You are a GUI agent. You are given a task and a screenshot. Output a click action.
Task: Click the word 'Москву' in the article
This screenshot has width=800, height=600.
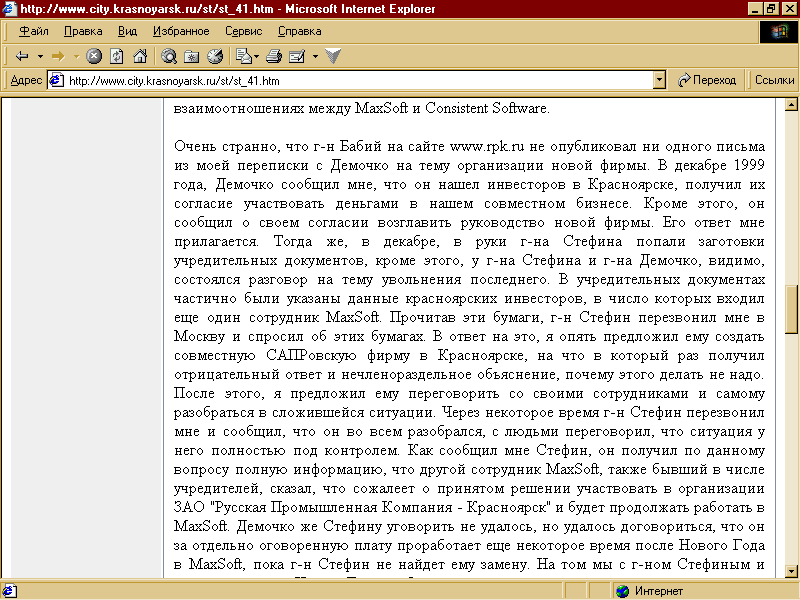[199, 337]
